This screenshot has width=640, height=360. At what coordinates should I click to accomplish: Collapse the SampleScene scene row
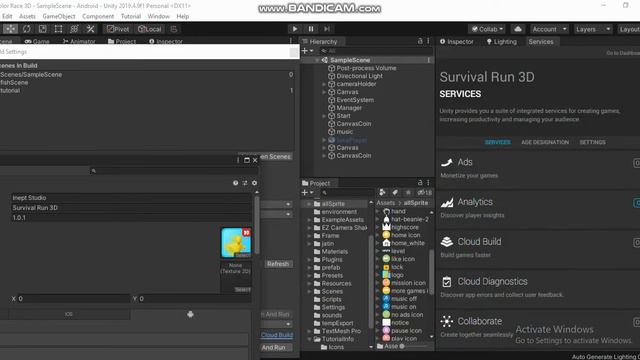click(317, 60)
